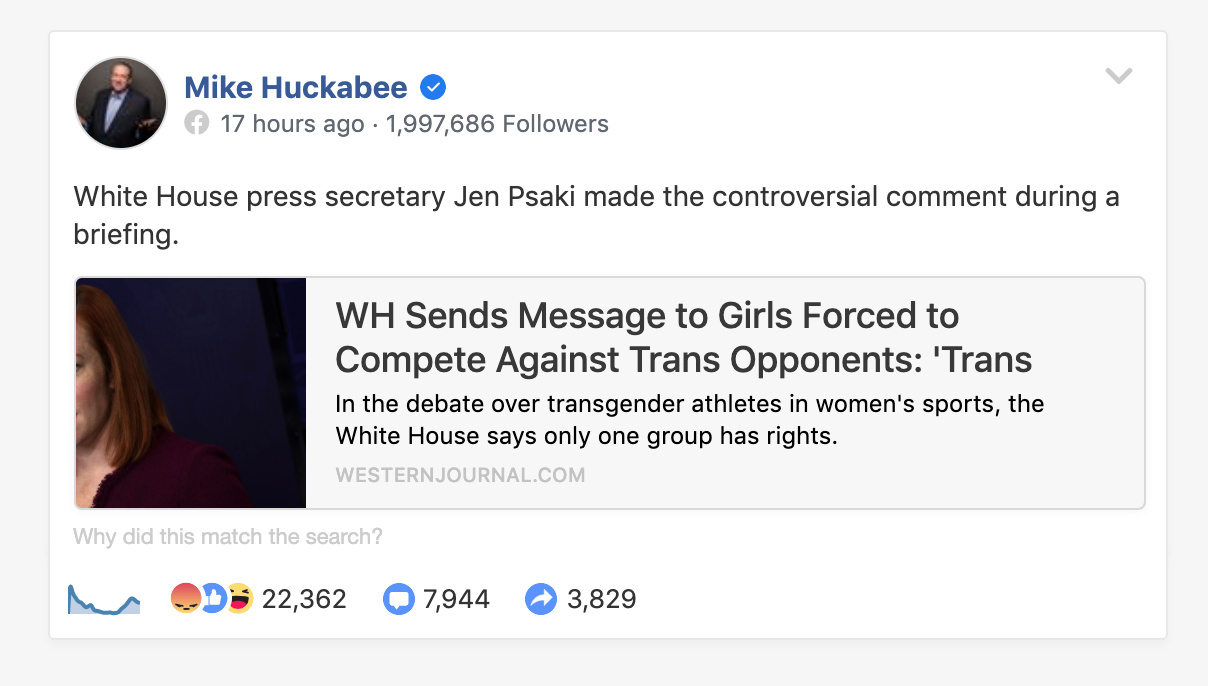The width and height of the screenshot is (1208, 686).
Task: Open 'Why did this match the search?'
Action: click(x=226, y=537)
